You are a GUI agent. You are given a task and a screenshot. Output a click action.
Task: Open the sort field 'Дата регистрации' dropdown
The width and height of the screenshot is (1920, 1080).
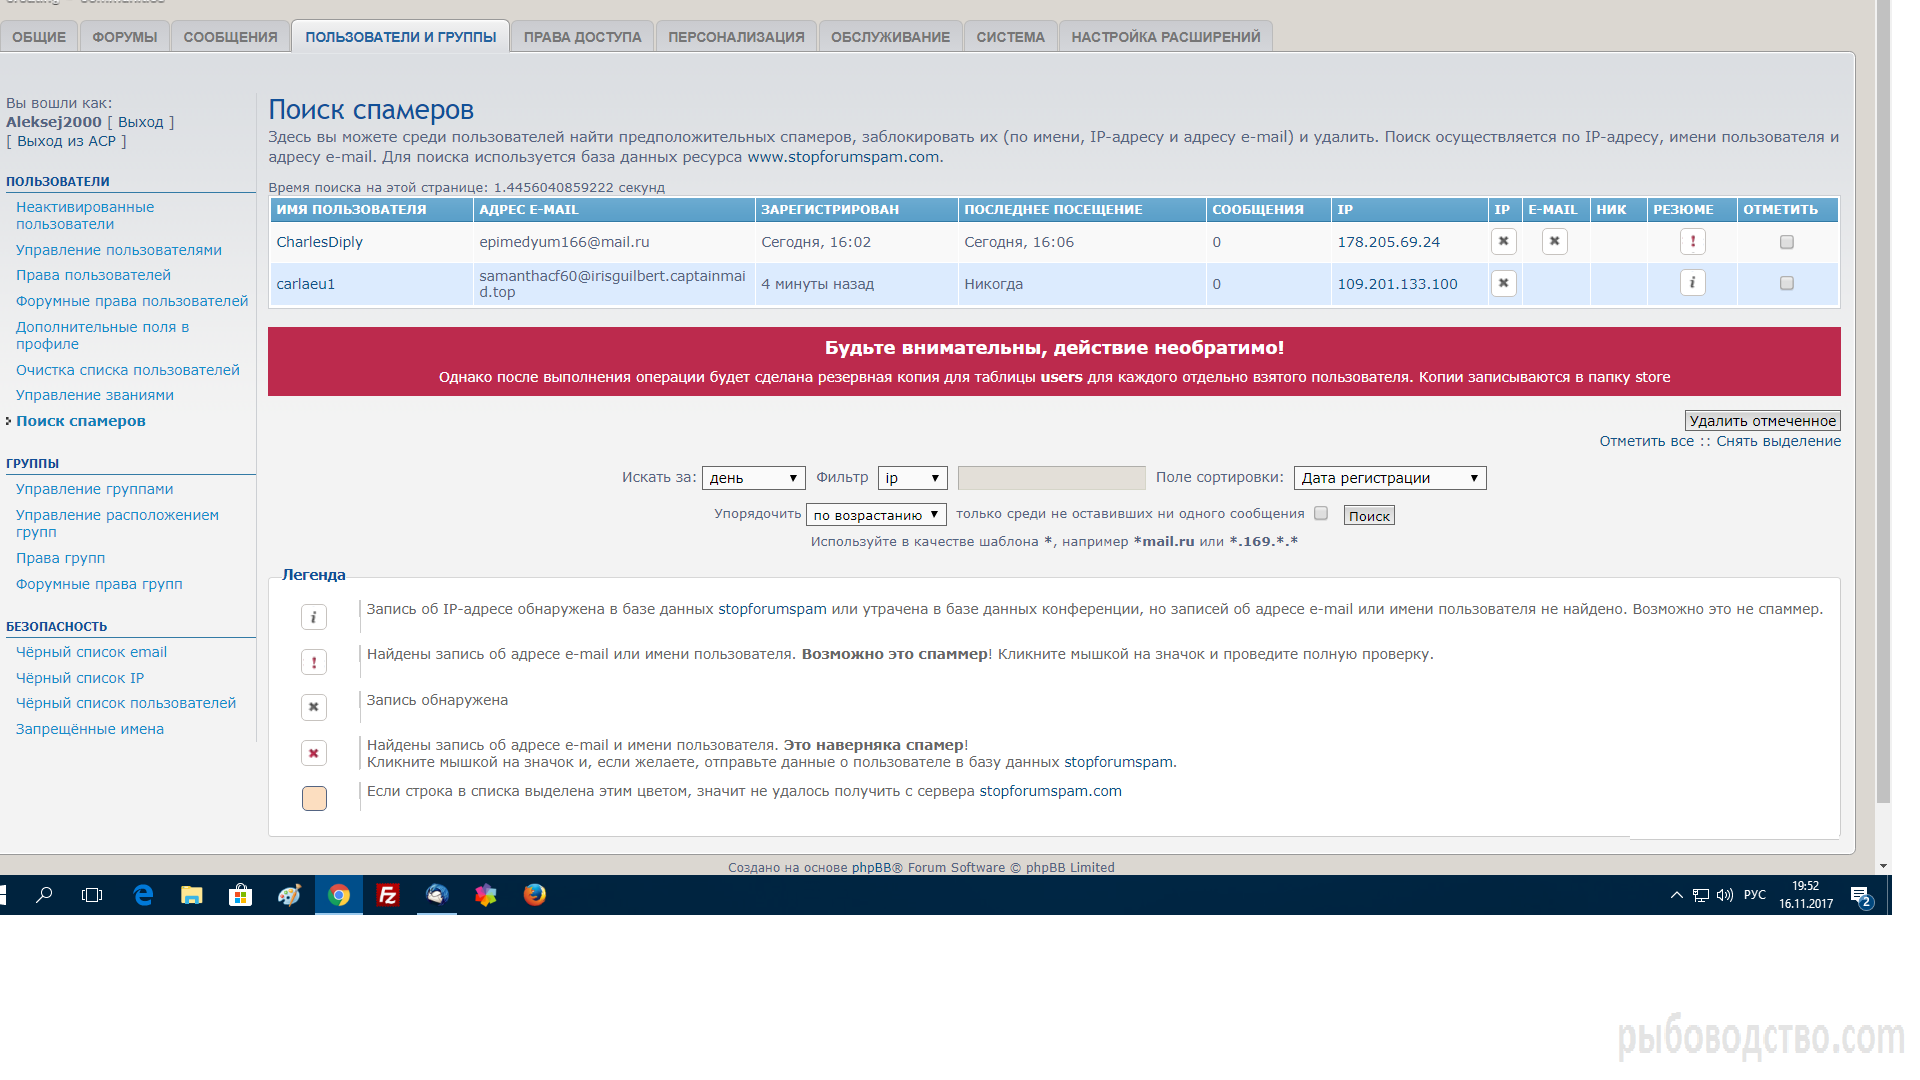coord(1389,478)
